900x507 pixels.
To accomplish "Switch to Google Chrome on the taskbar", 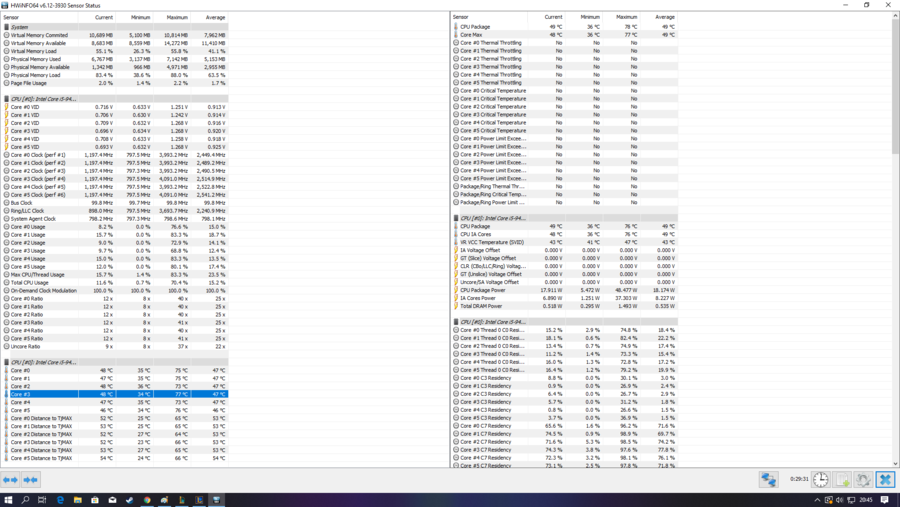I will coord(147,500).
